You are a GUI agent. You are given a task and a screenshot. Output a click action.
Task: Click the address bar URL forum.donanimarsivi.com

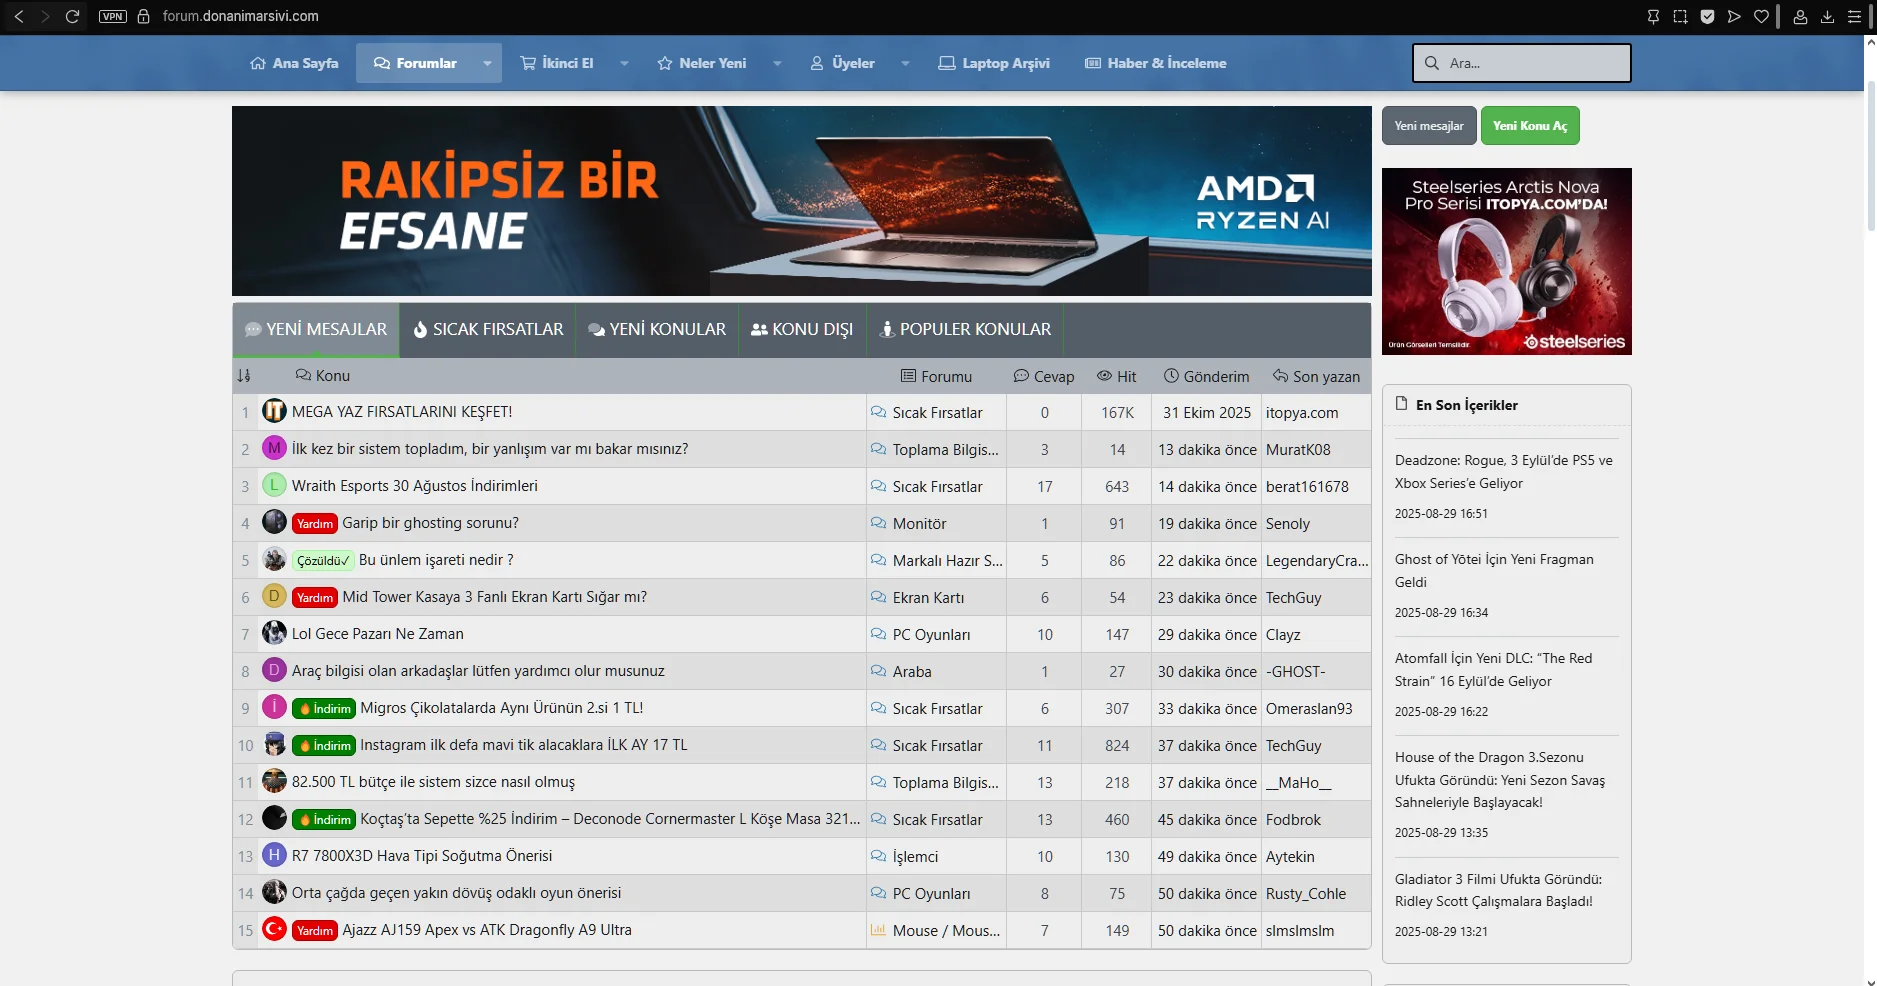(x=241, y=16)
